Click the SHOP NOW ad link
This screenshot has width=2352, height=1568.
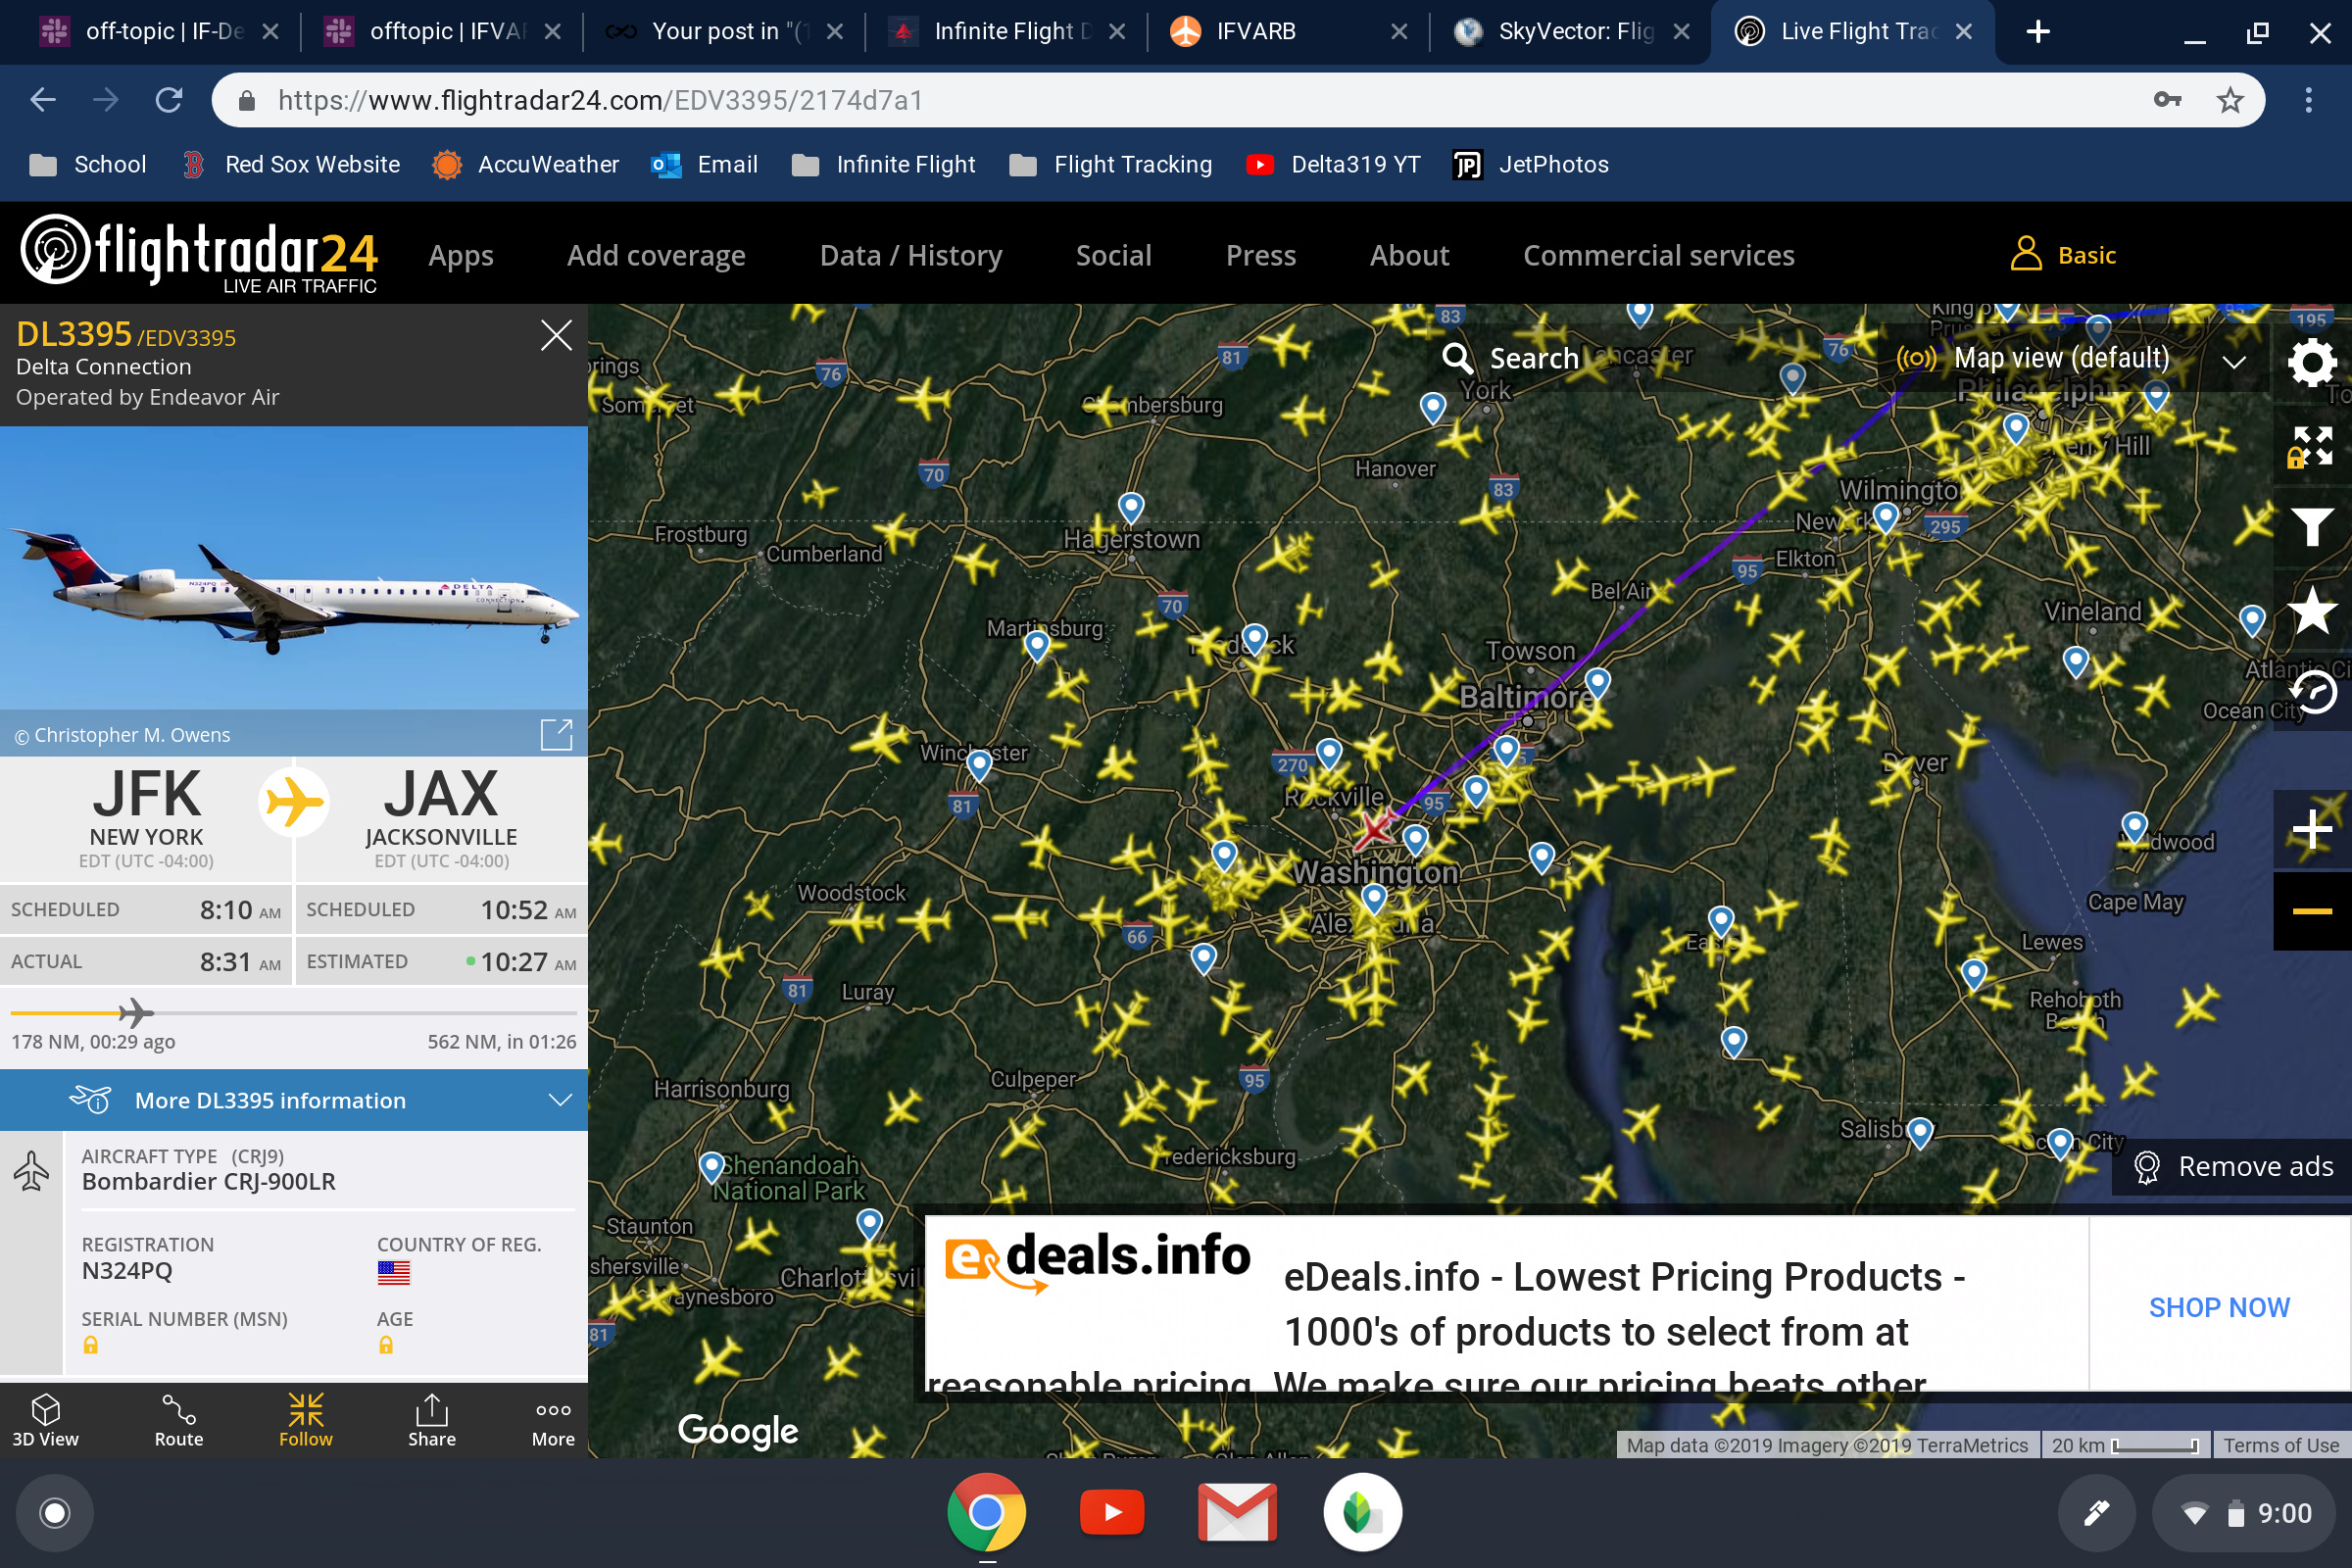point(2219,1307)
